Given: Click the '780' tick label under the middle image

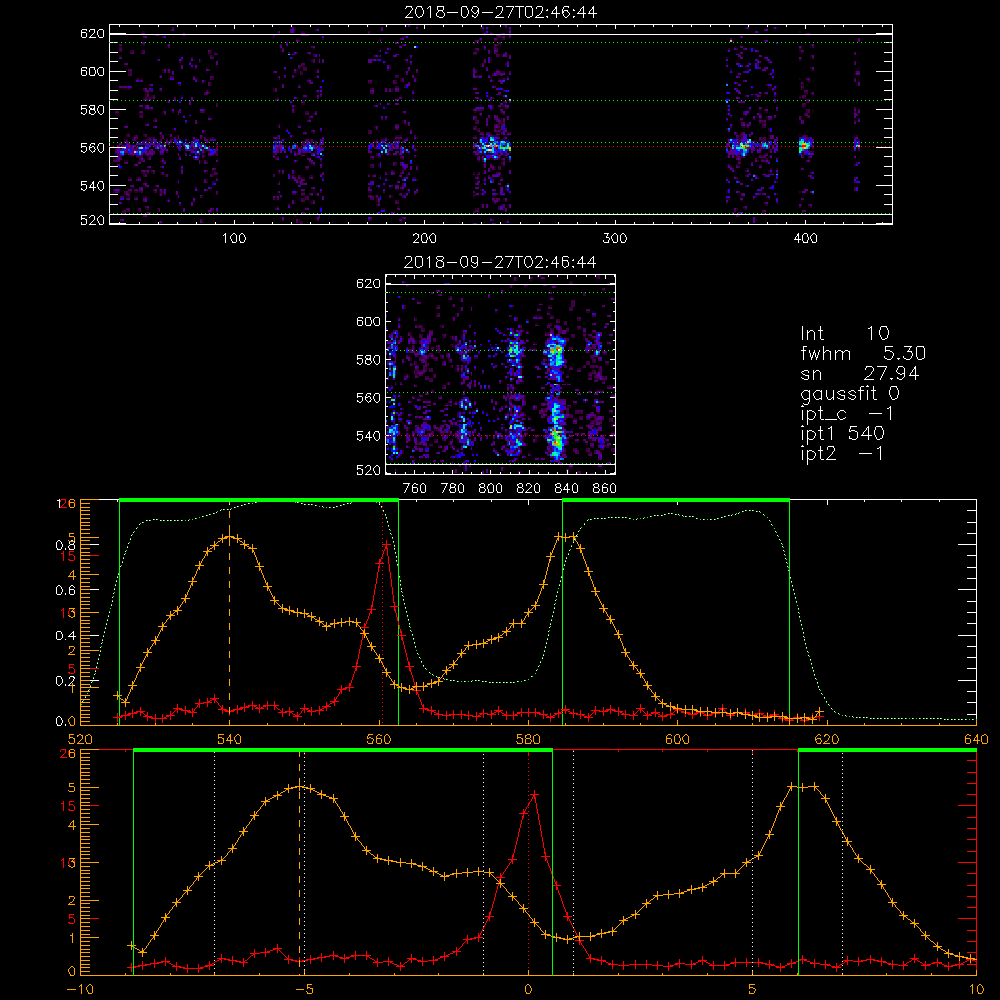Looking at the screenshot, I should [453, 489].
